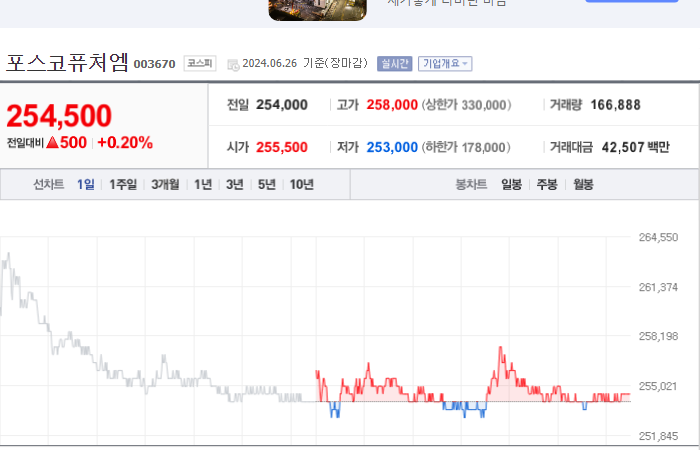
Task: Click the 코스피 market badge
Action: [x=200, y=63]
